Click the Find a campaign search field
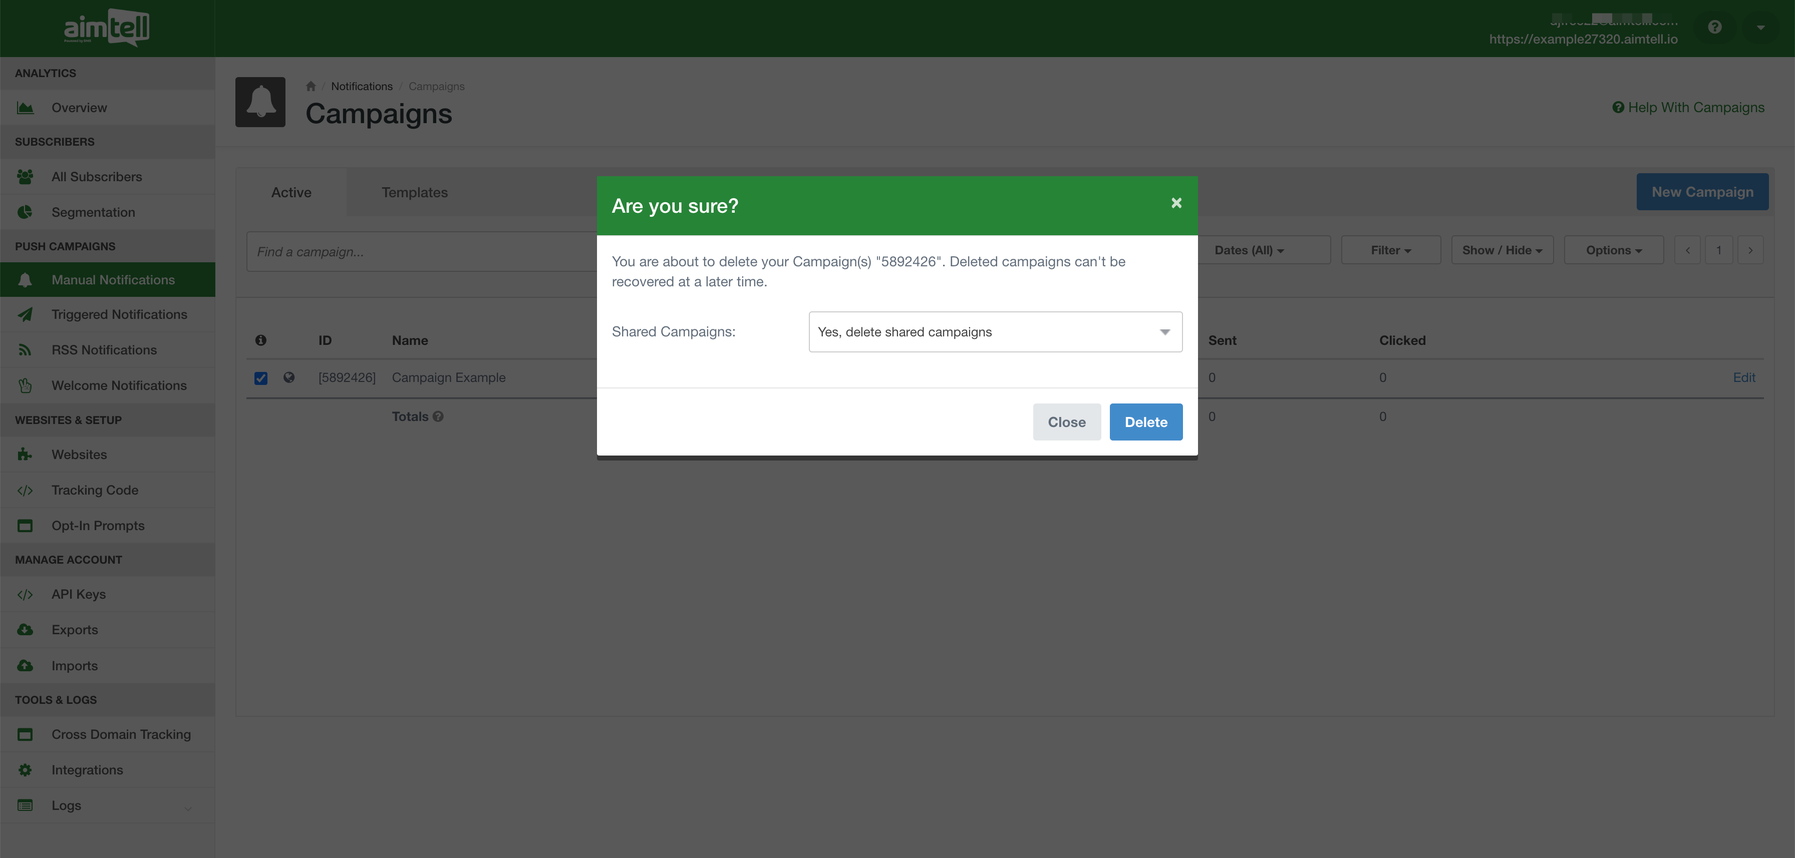 420,251
